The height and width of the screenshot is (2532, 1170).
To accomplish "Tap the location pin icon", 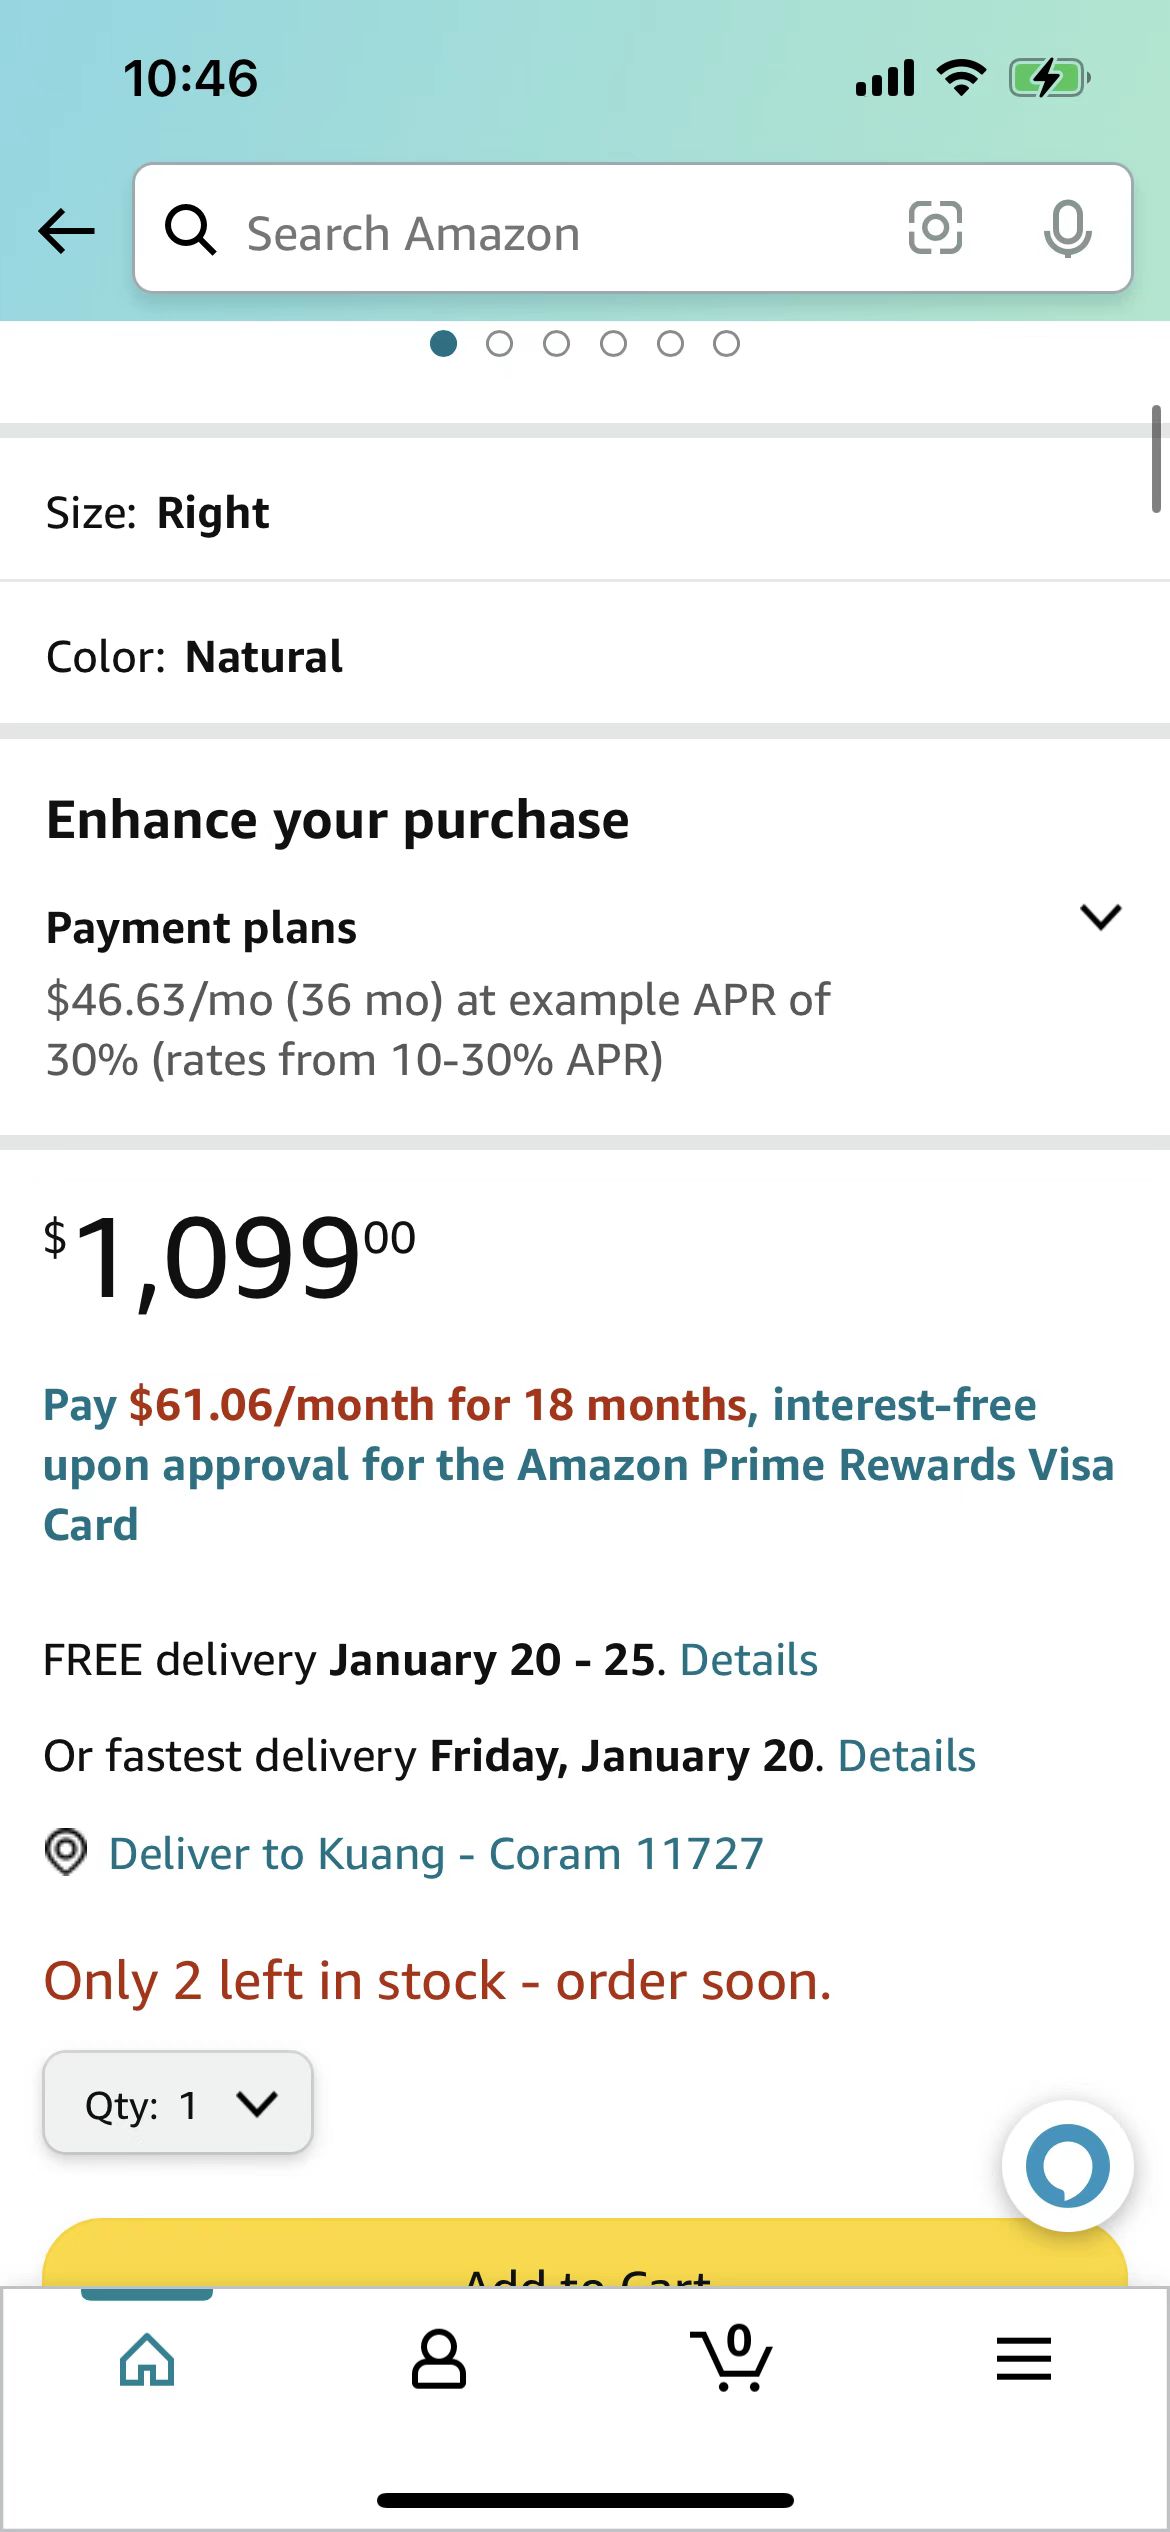I will (x=66, y=1852).
